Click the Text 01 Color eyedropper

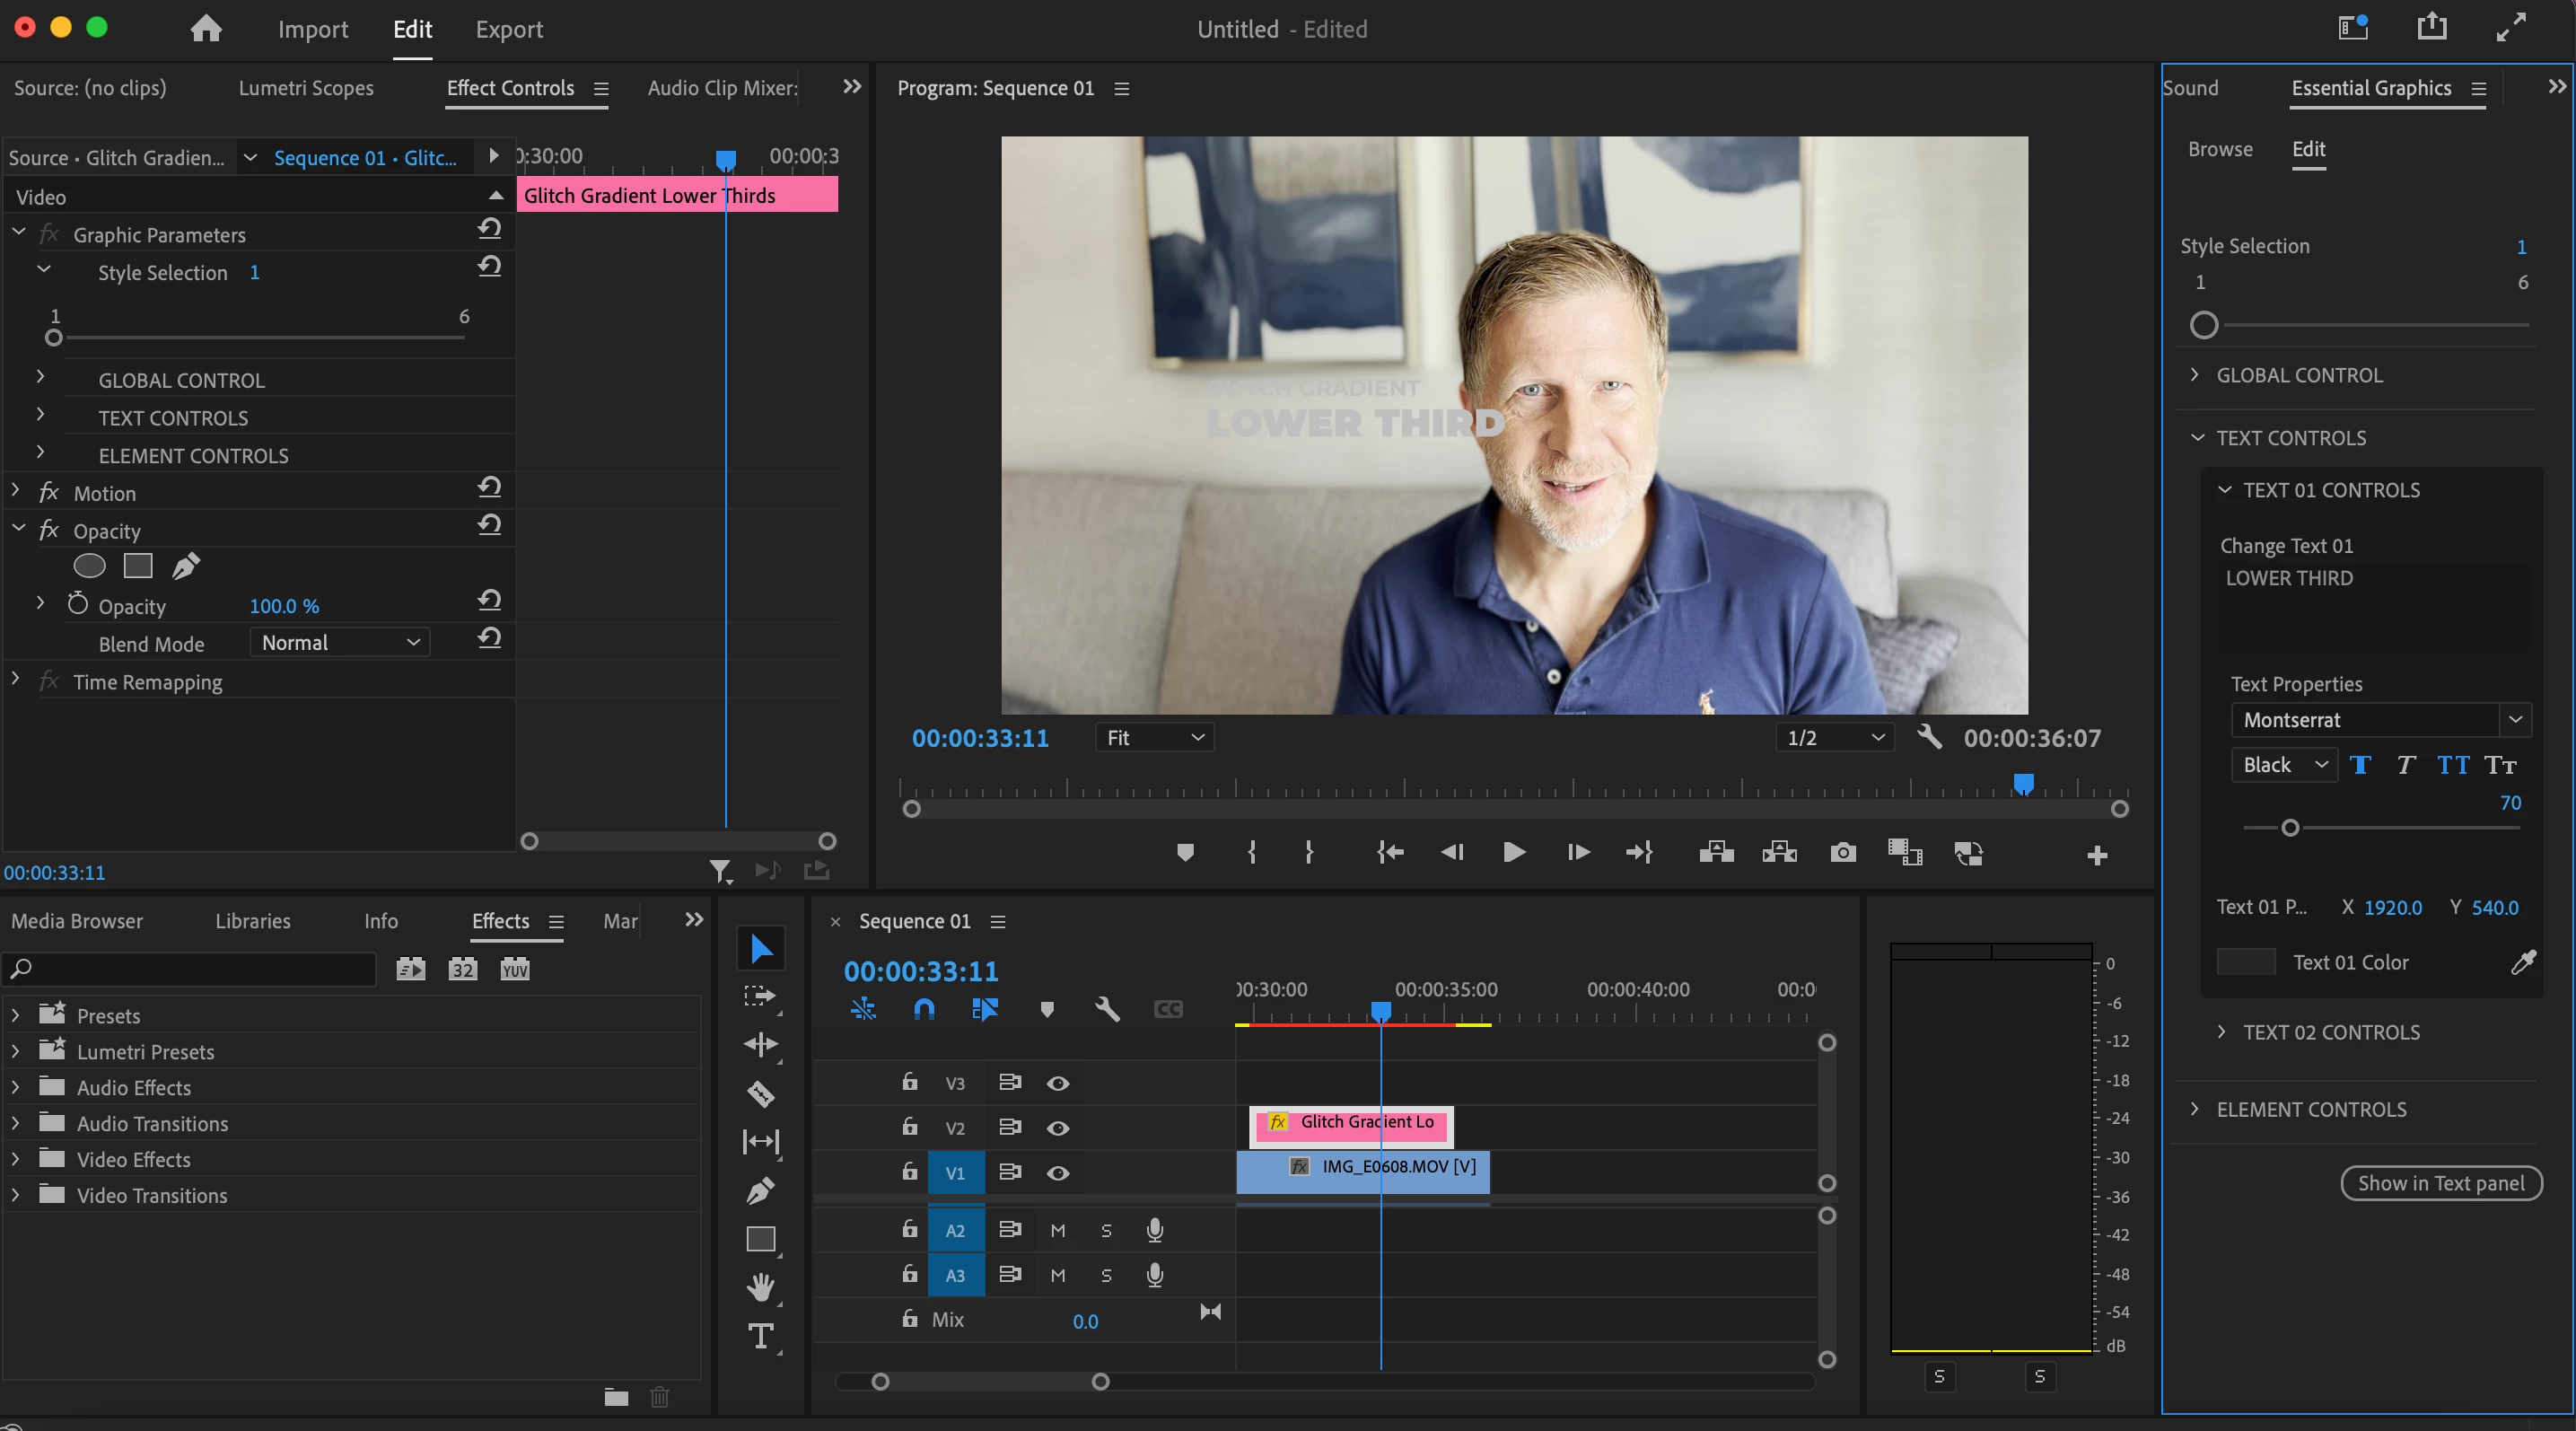[x=2523, y=962]
